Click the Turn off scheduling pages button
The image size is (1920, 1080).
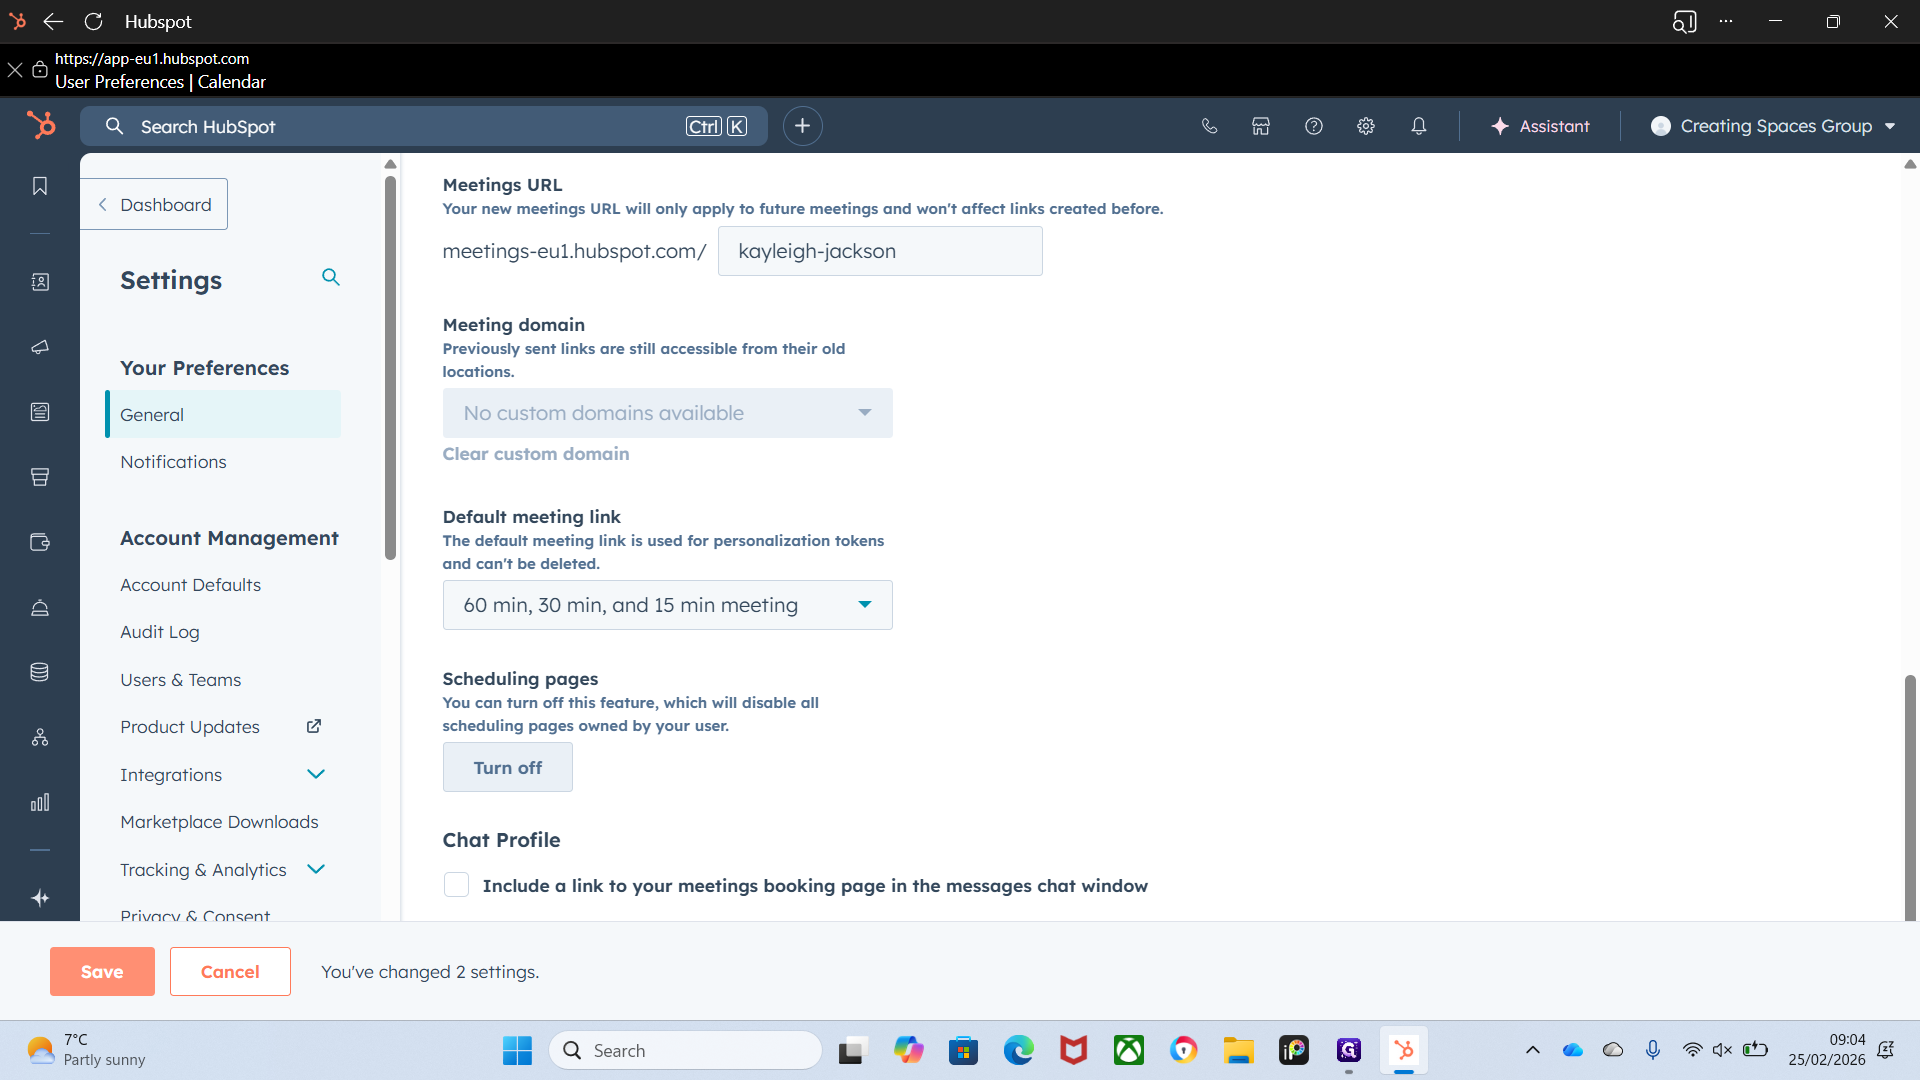click(508, 767)
